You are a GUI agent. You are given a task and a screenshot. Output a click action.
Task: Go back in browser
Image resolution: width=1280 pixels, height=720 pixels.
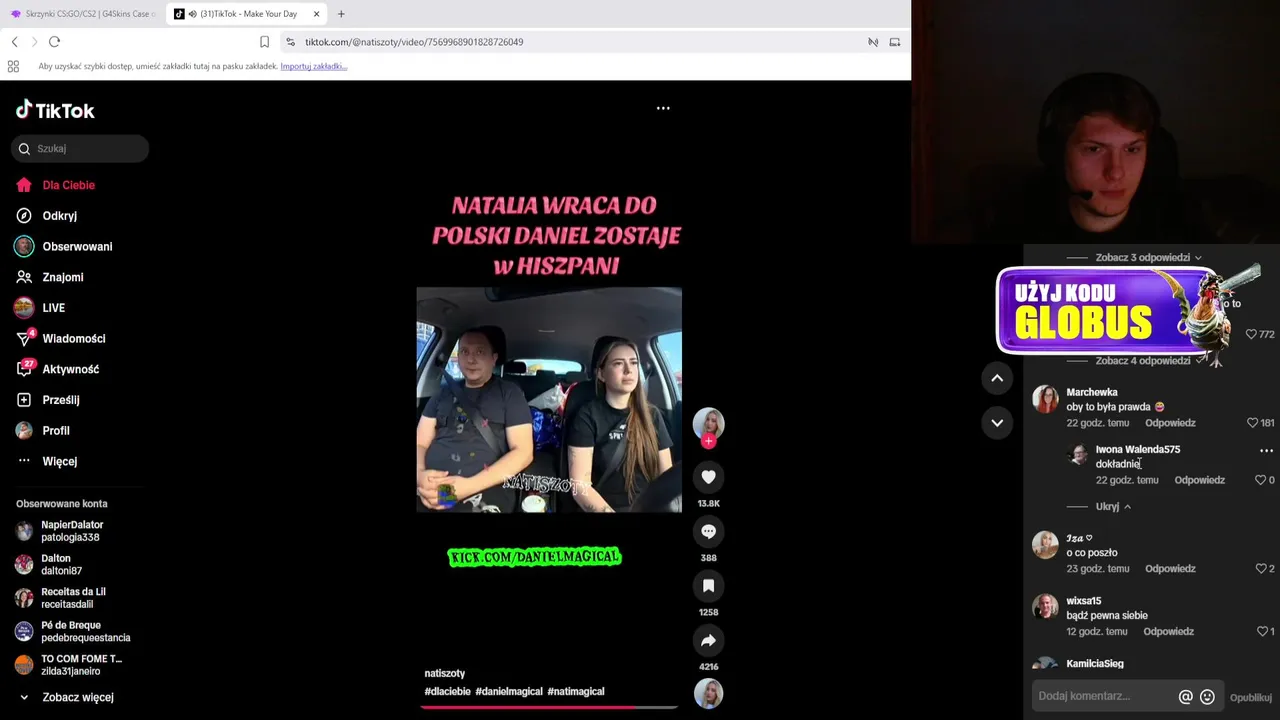pyautogui.click(x=14, y=42)
